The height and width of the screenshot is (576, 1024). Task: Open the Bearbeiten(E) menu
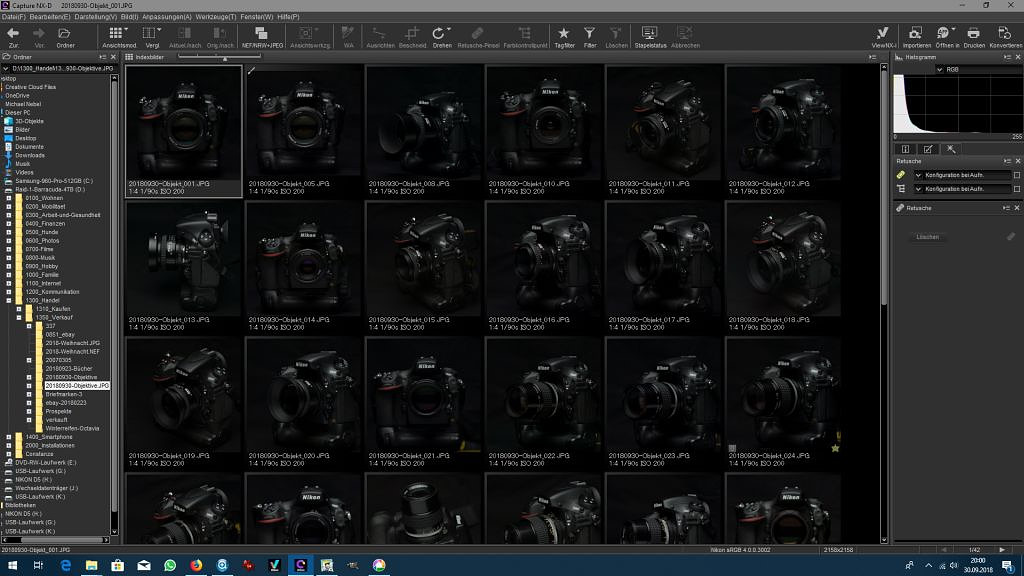point(50,16)
